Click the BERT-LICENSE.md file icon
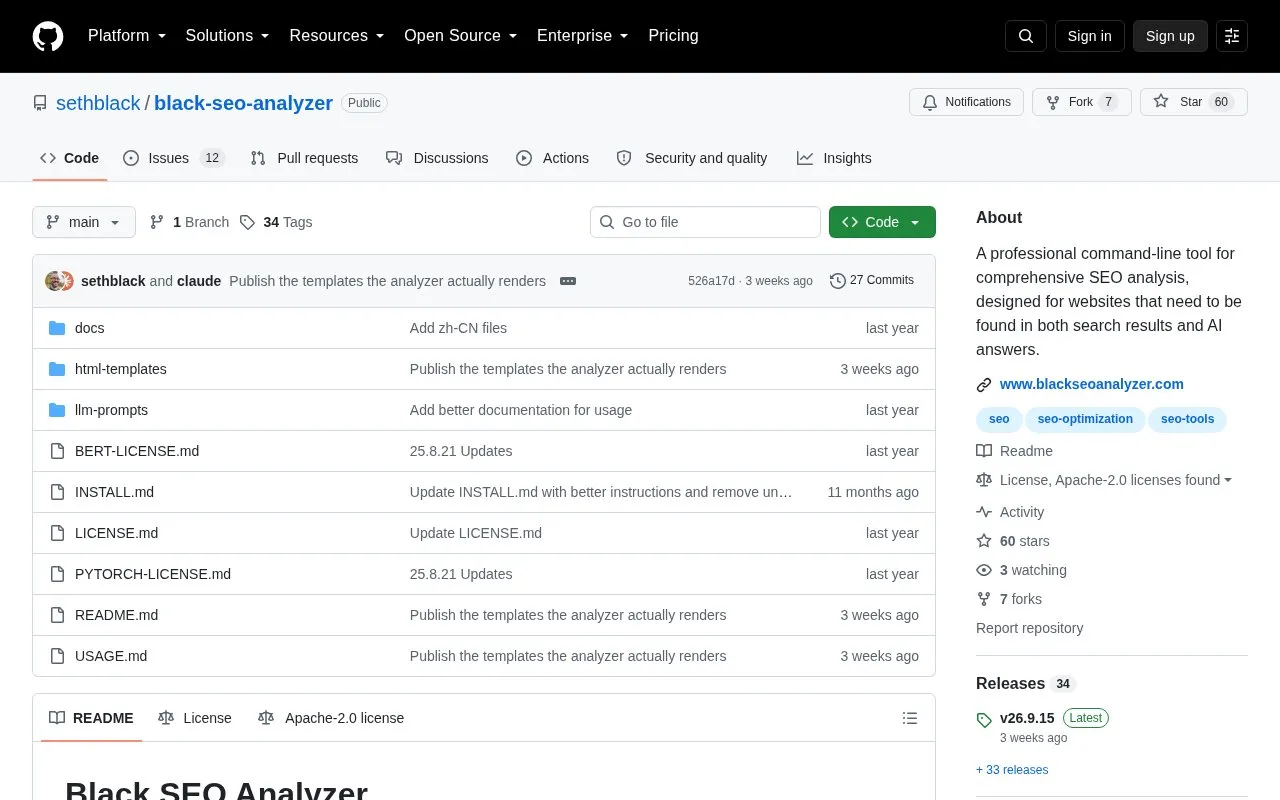Screen dimensions: 1280x800 (57, 451)
